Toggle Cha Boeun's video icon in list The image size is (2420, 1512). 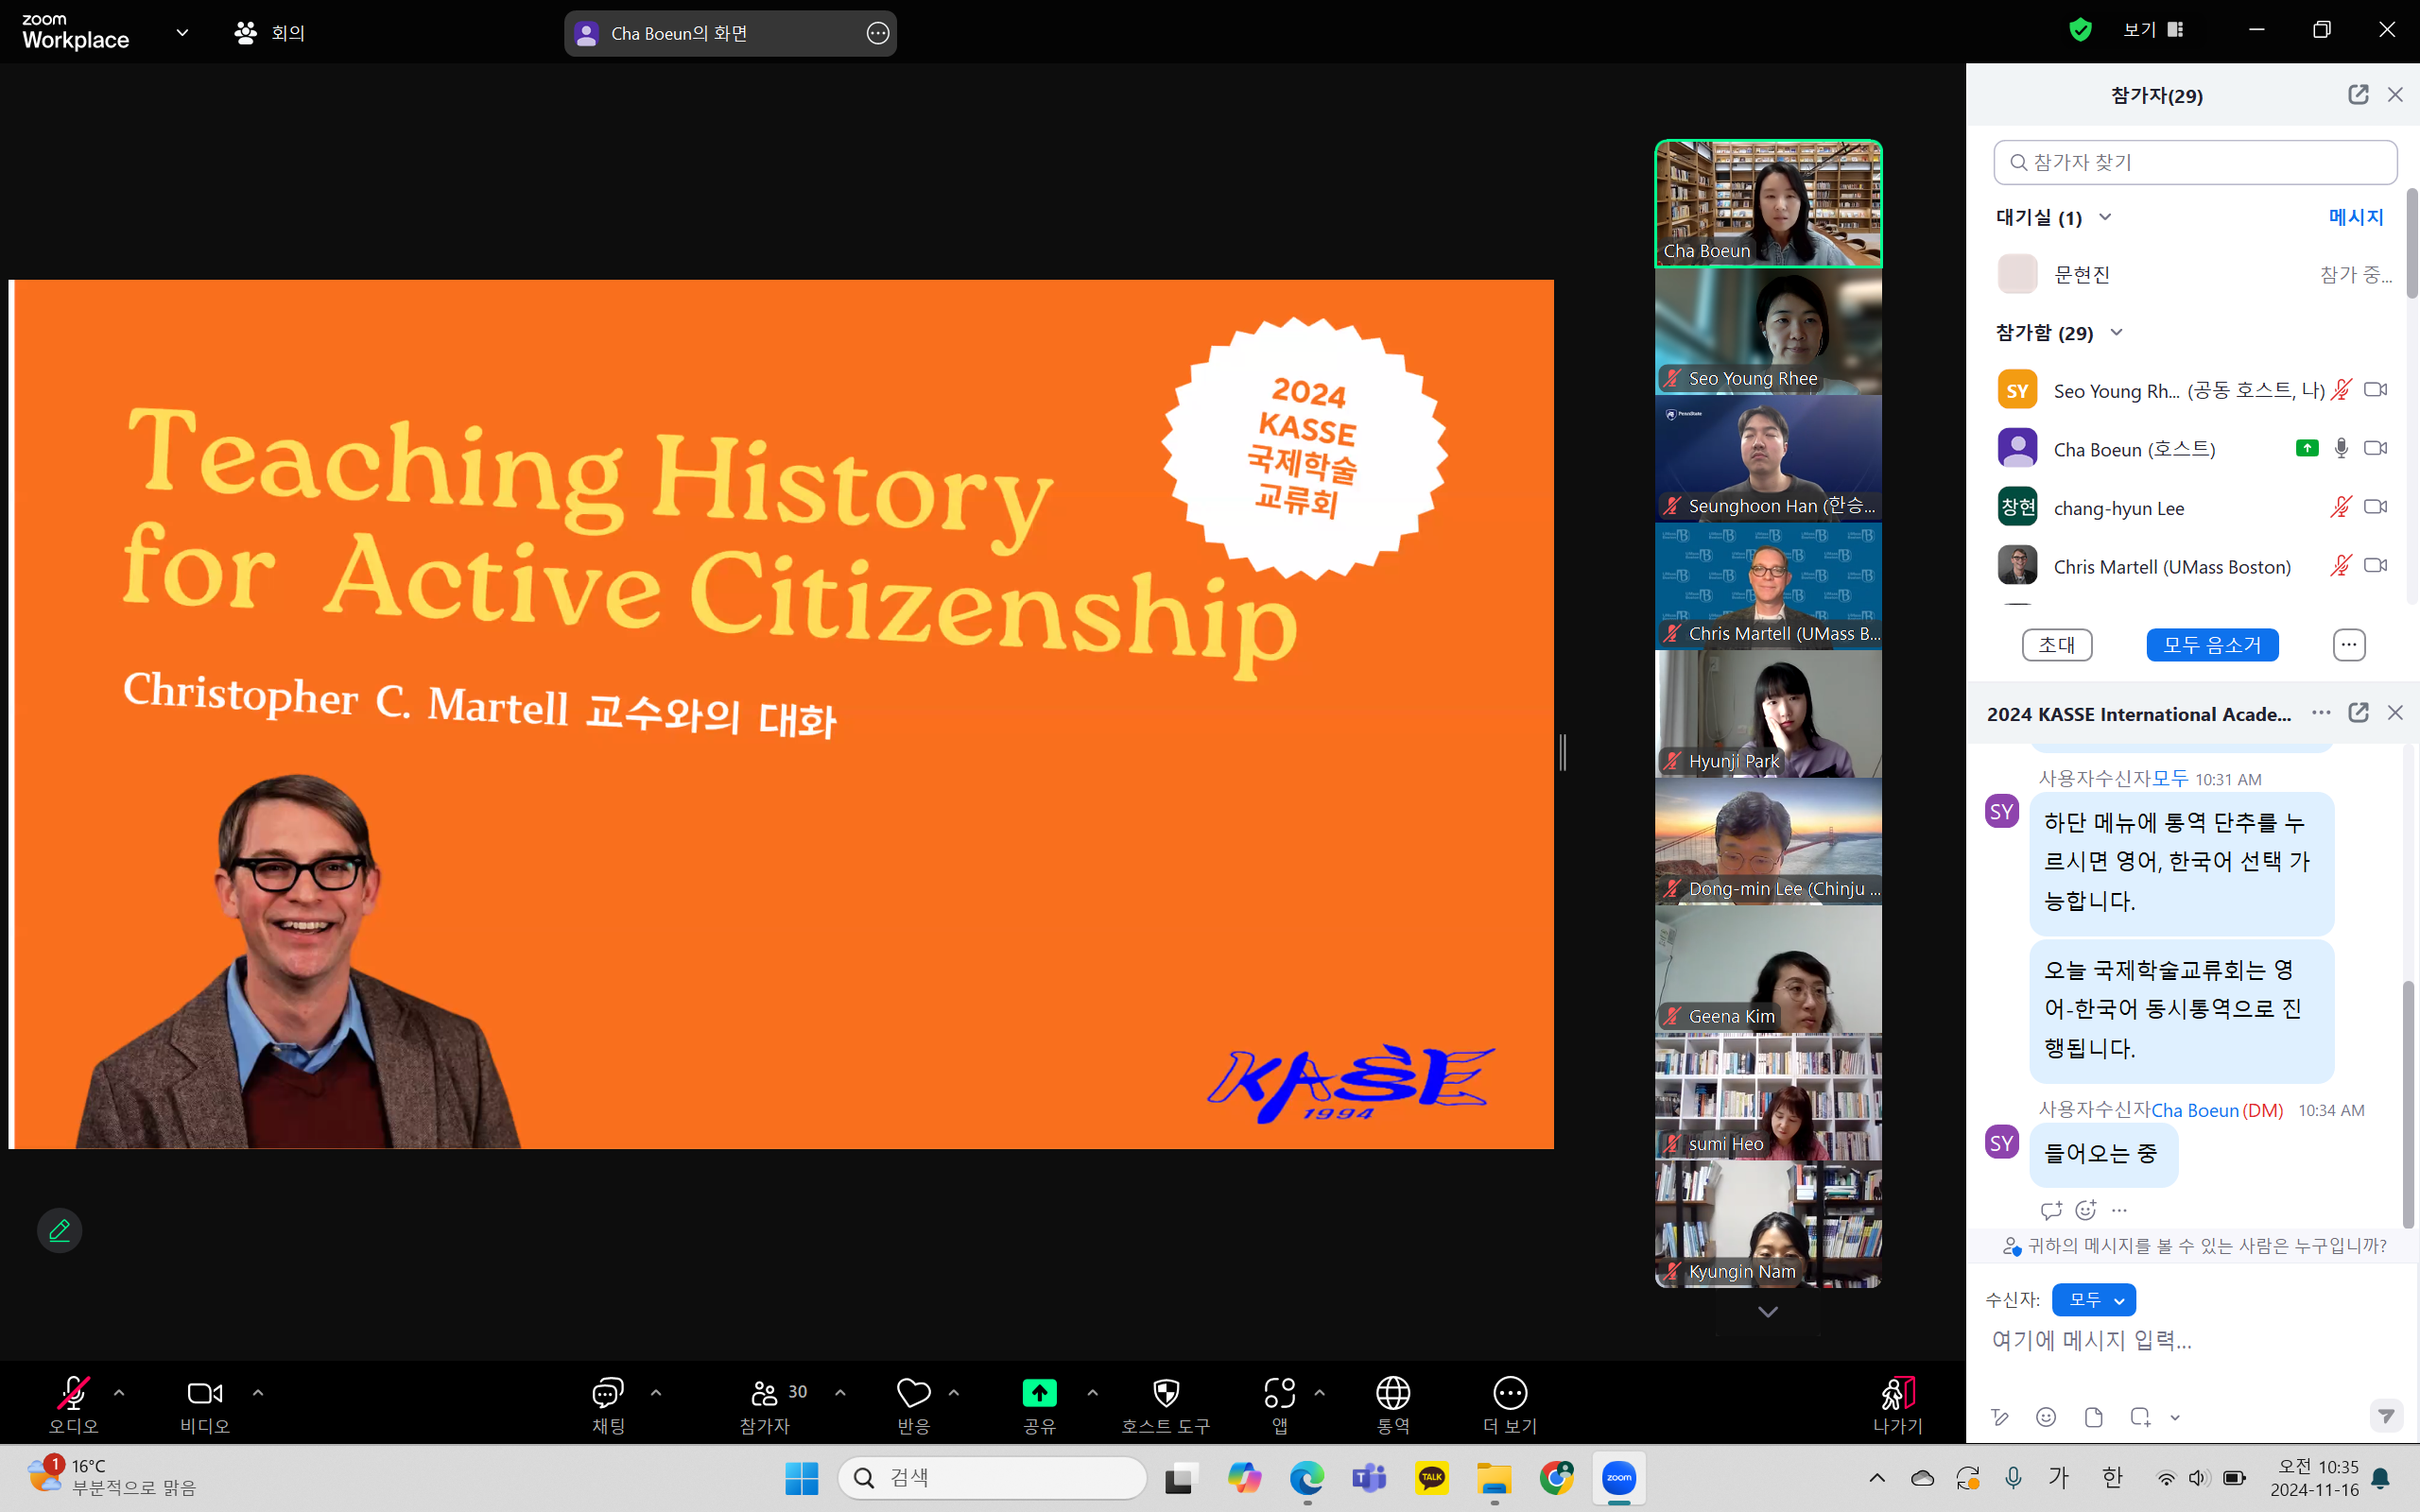(x=2376, y=448)
